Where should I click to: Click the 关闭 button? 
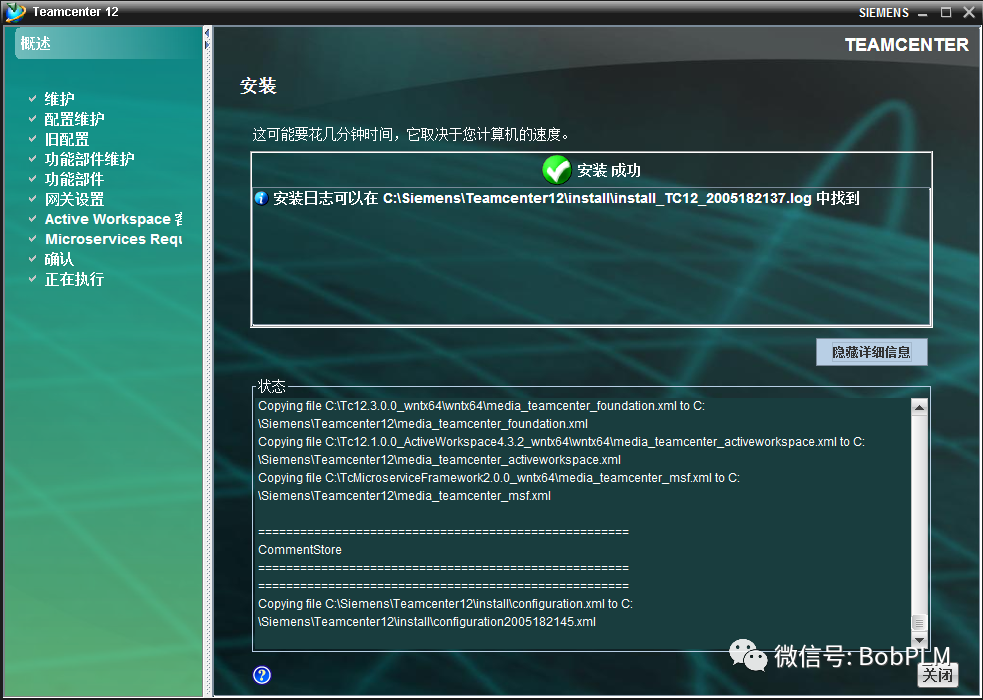click(938, 675)
